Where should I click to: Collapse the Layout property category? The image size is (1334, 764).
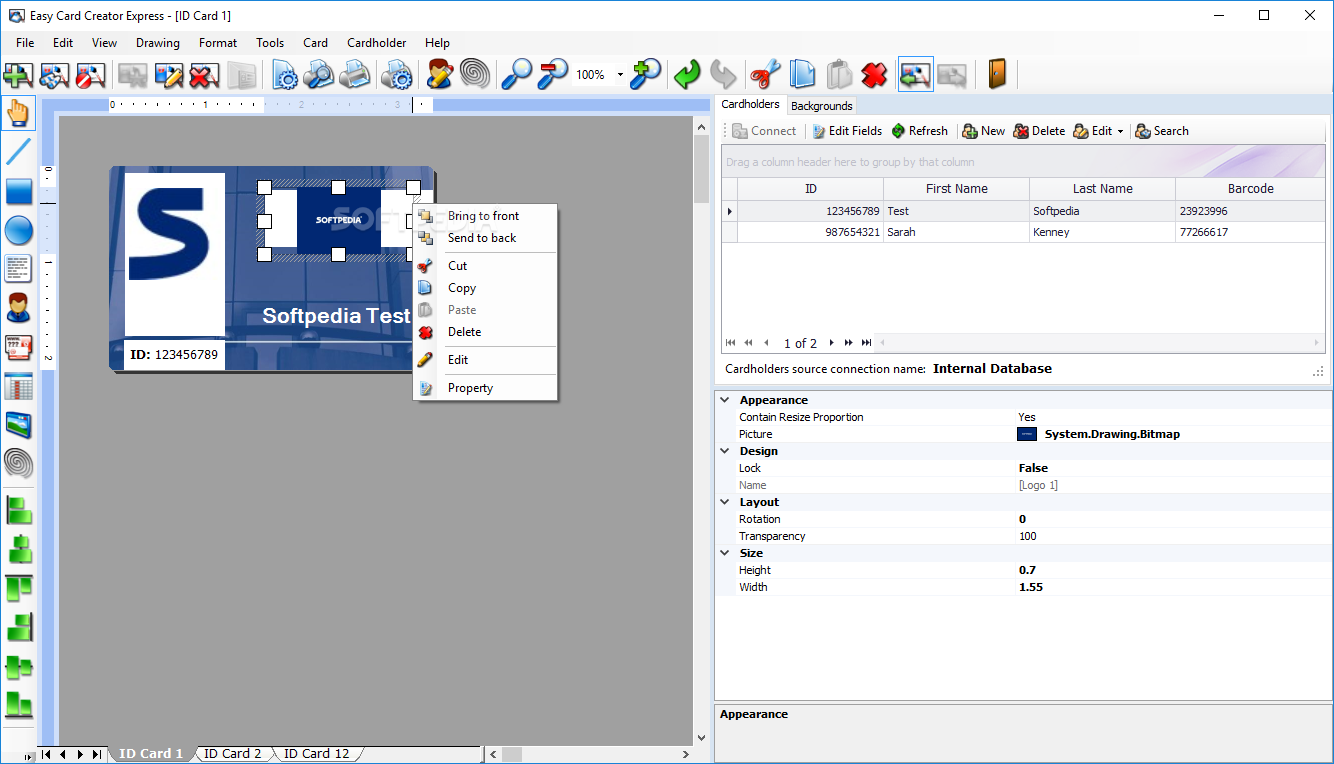point(725,502)
